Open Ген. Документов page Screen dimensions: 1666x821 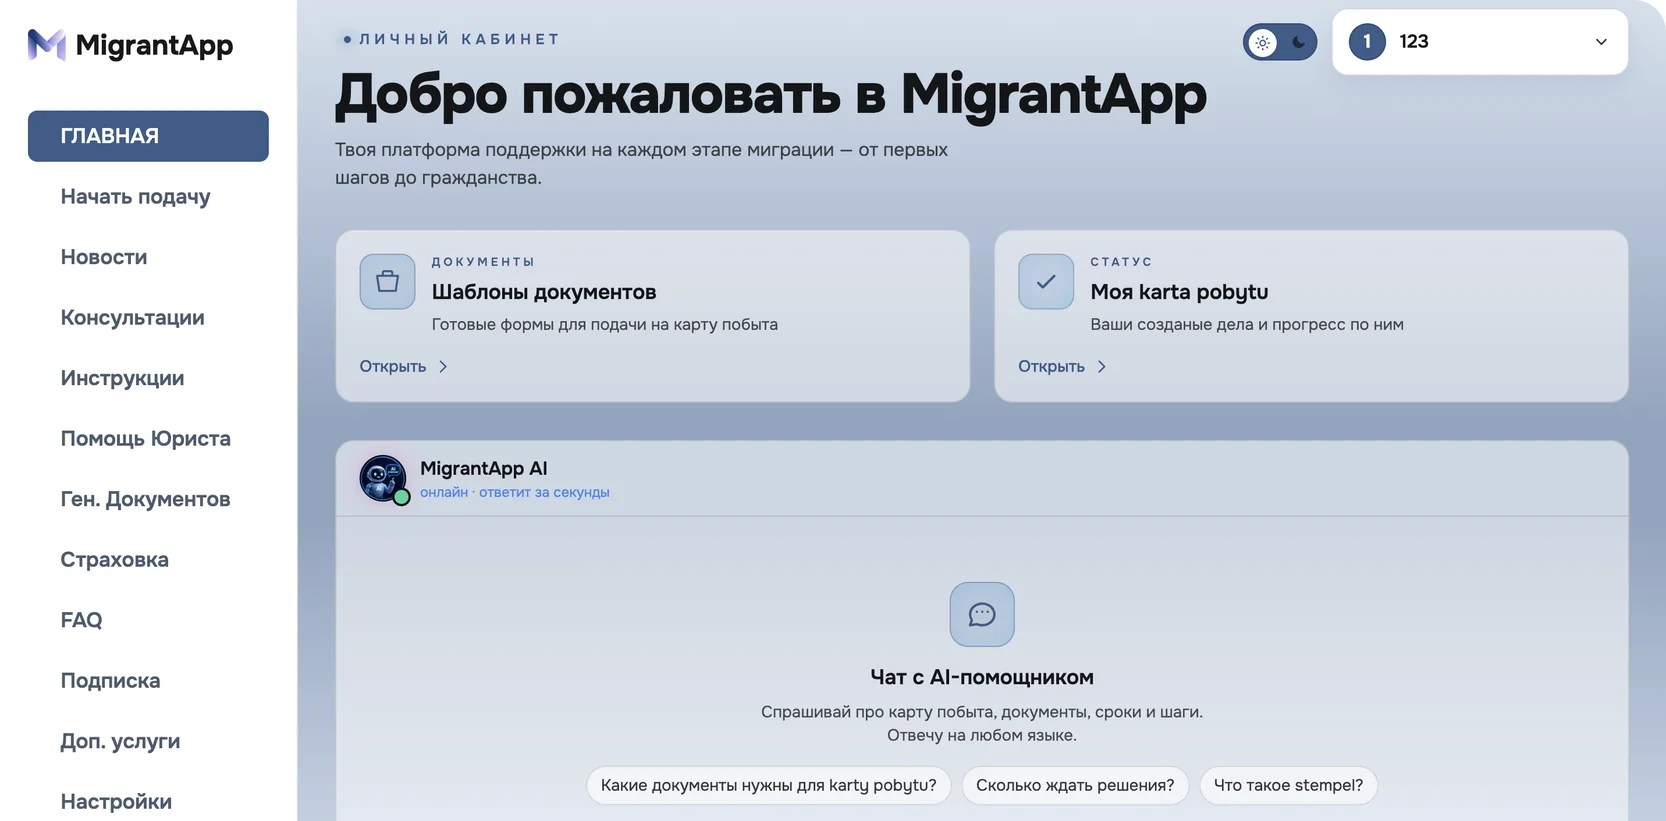tap(145, 499)
